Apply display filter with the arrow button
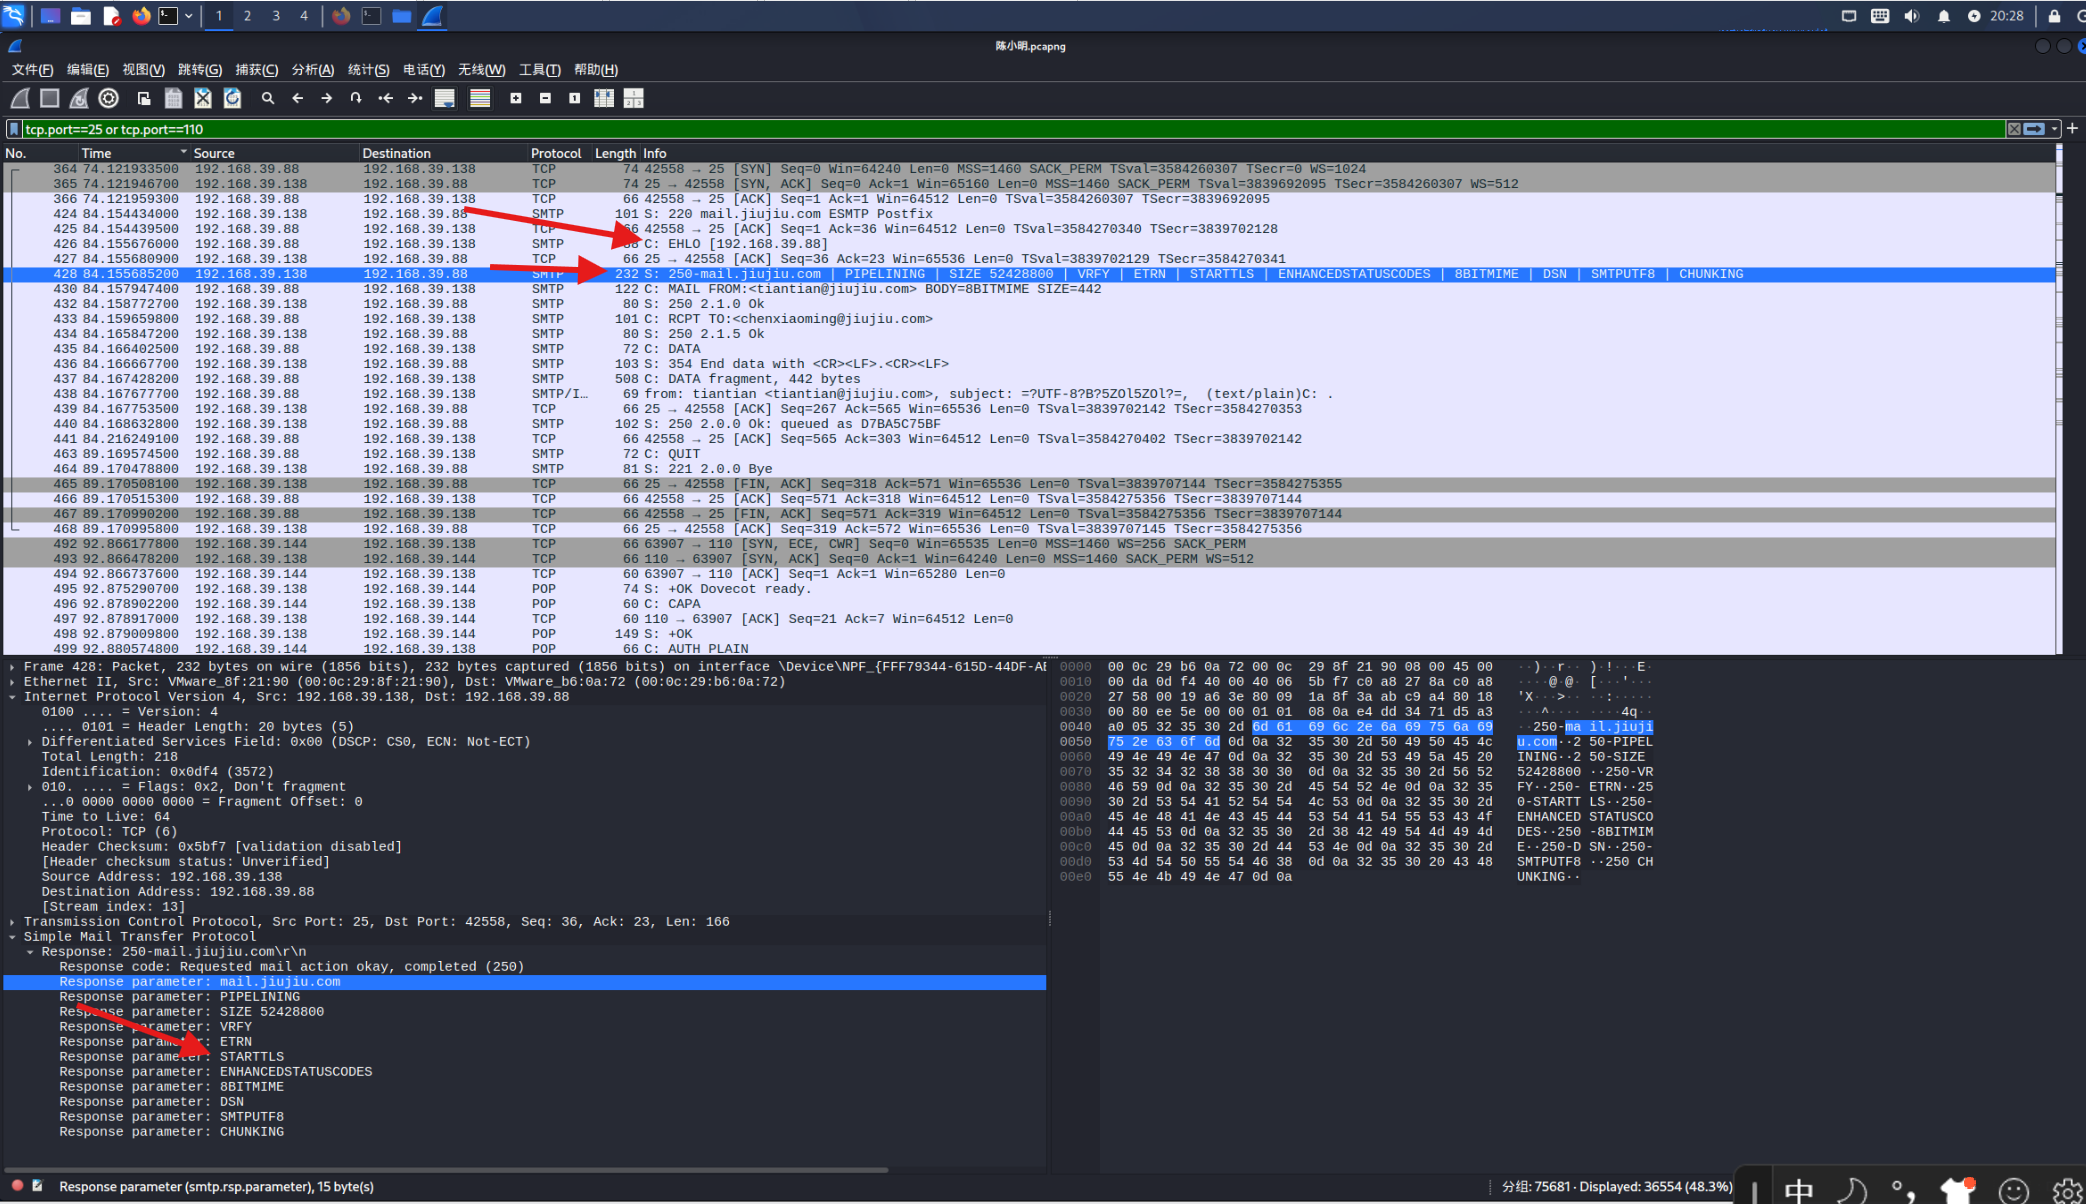Screen dimensions: 2086x1204 pyautogui.click(x=2035, y=129)
